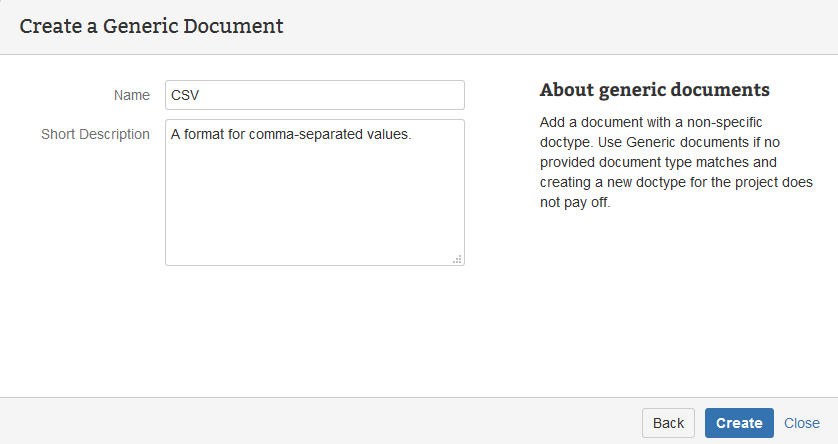Close the dialog via Close link
Image resolution: width=838 pixels, height=444 pixels.
(801, 423)
